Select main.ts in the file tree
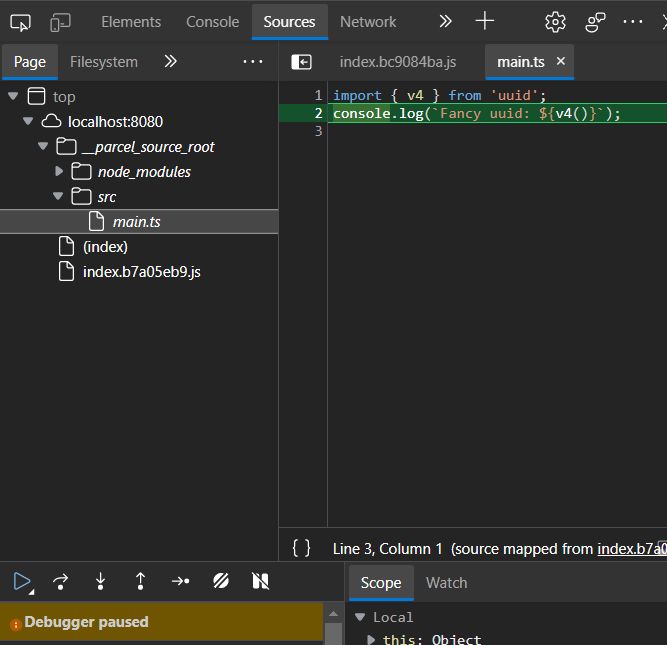Viewport: 667px width, 645px height. pos(139,222)
